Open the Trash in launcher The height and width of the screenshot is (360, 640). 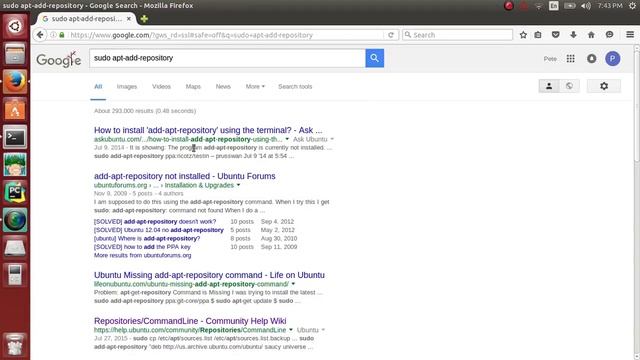click(15, 345)
